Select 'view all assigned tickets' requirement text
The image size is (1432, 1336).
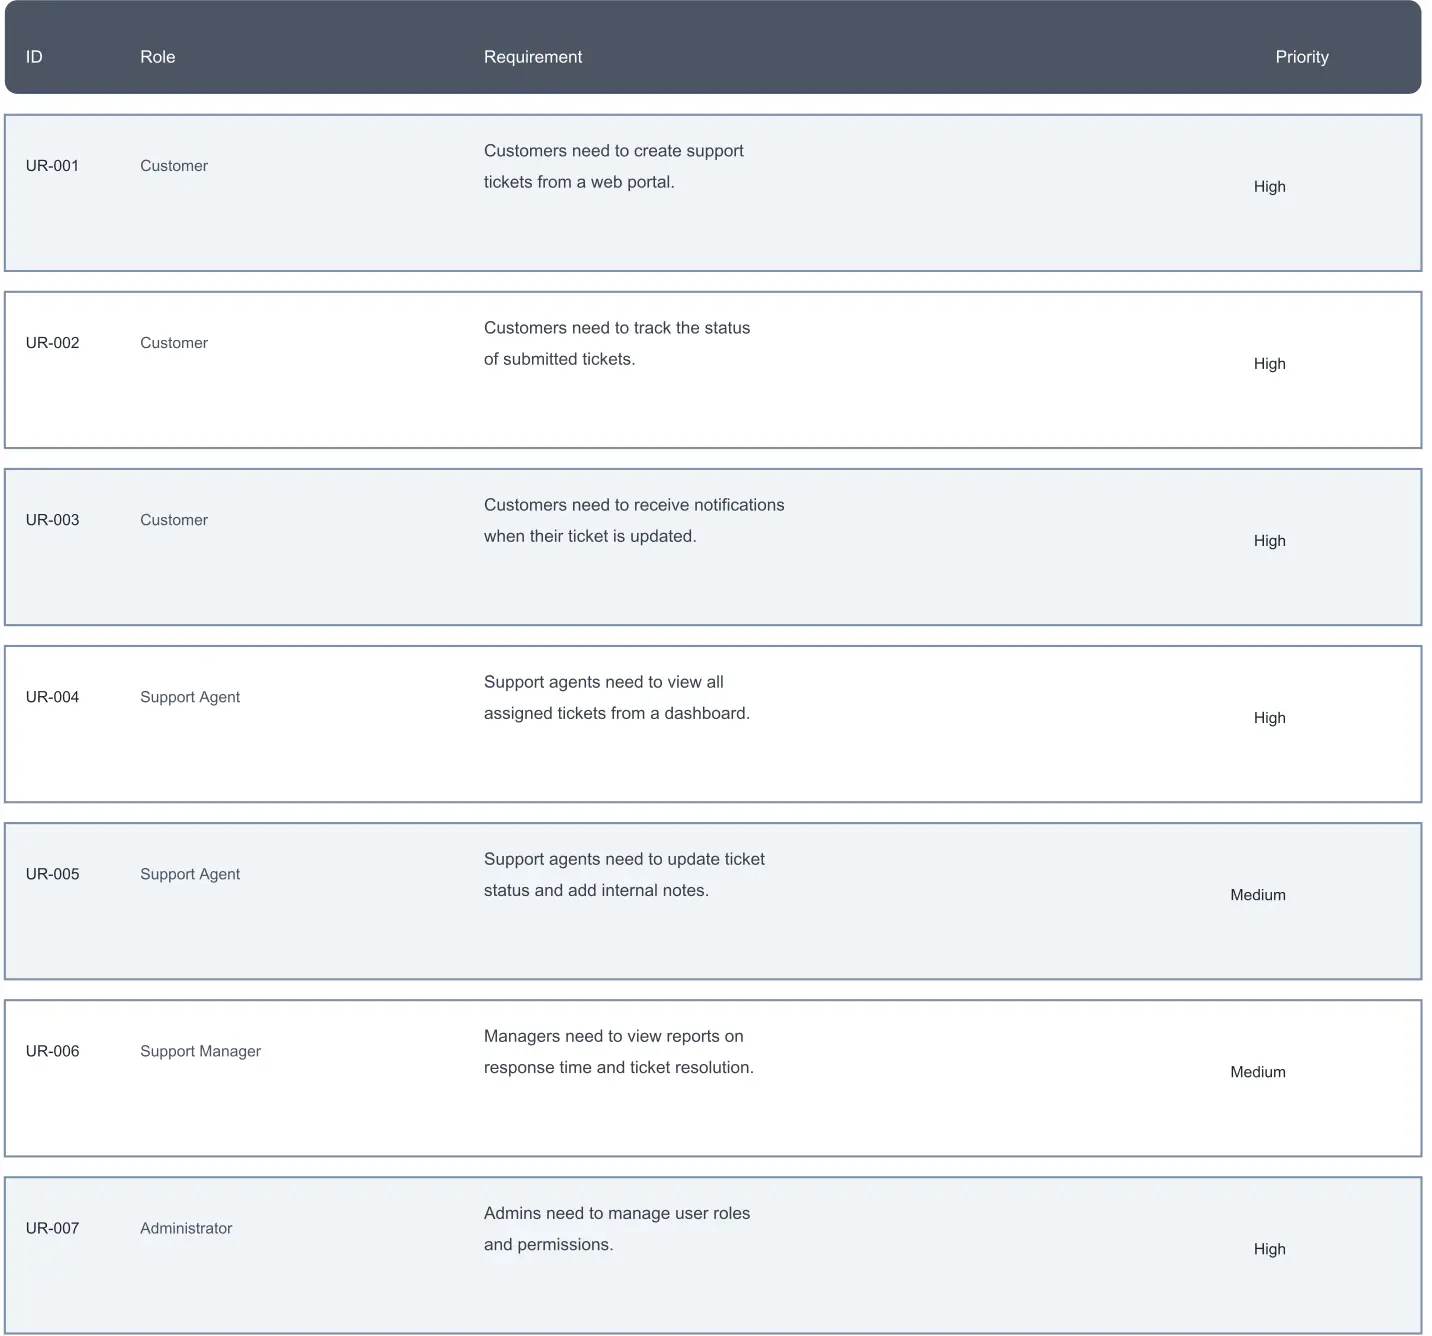[617, 697]
